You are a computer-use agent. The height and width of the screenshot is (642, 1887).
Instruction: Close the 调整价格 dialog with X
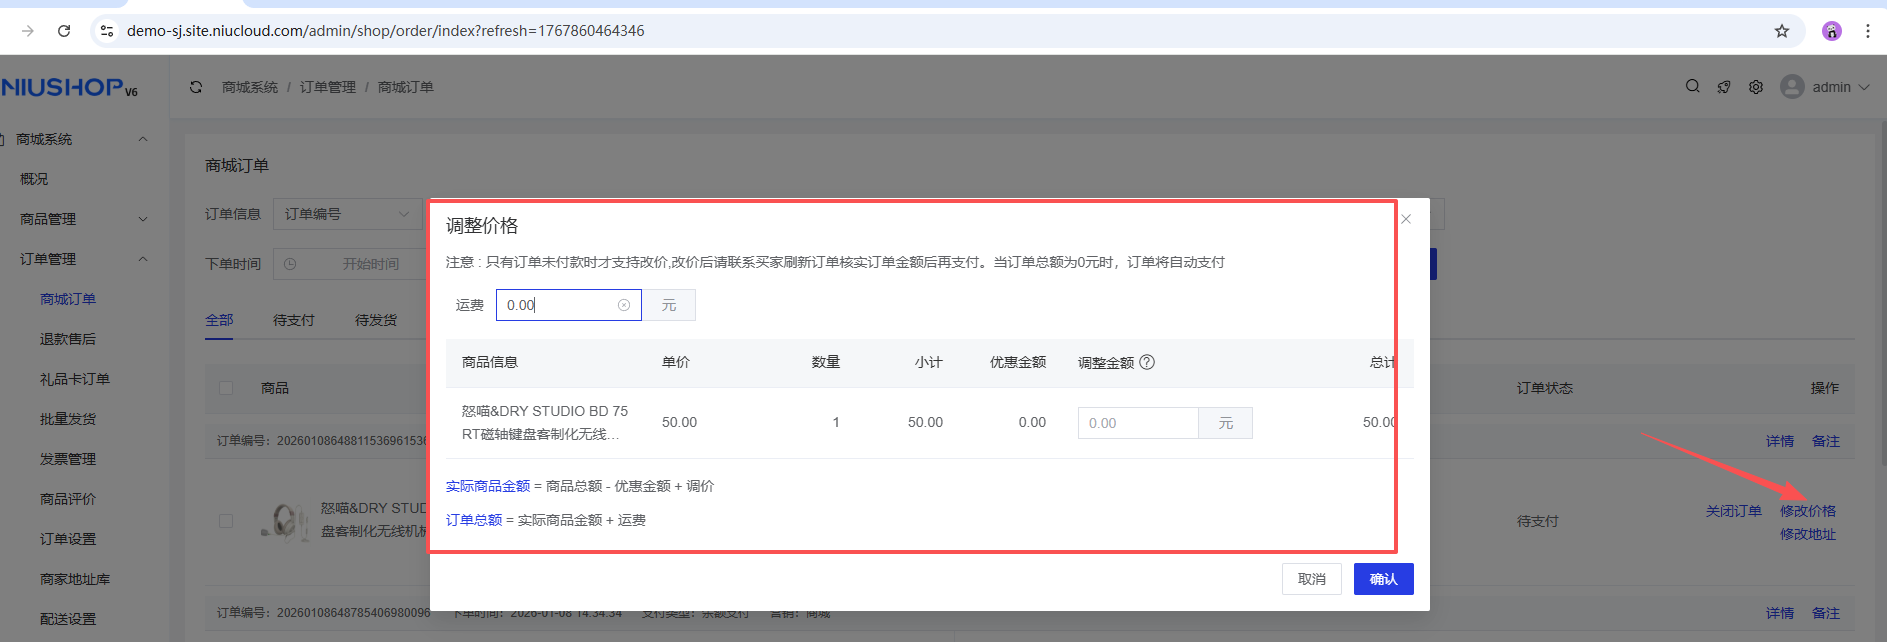pos(1406,219)
